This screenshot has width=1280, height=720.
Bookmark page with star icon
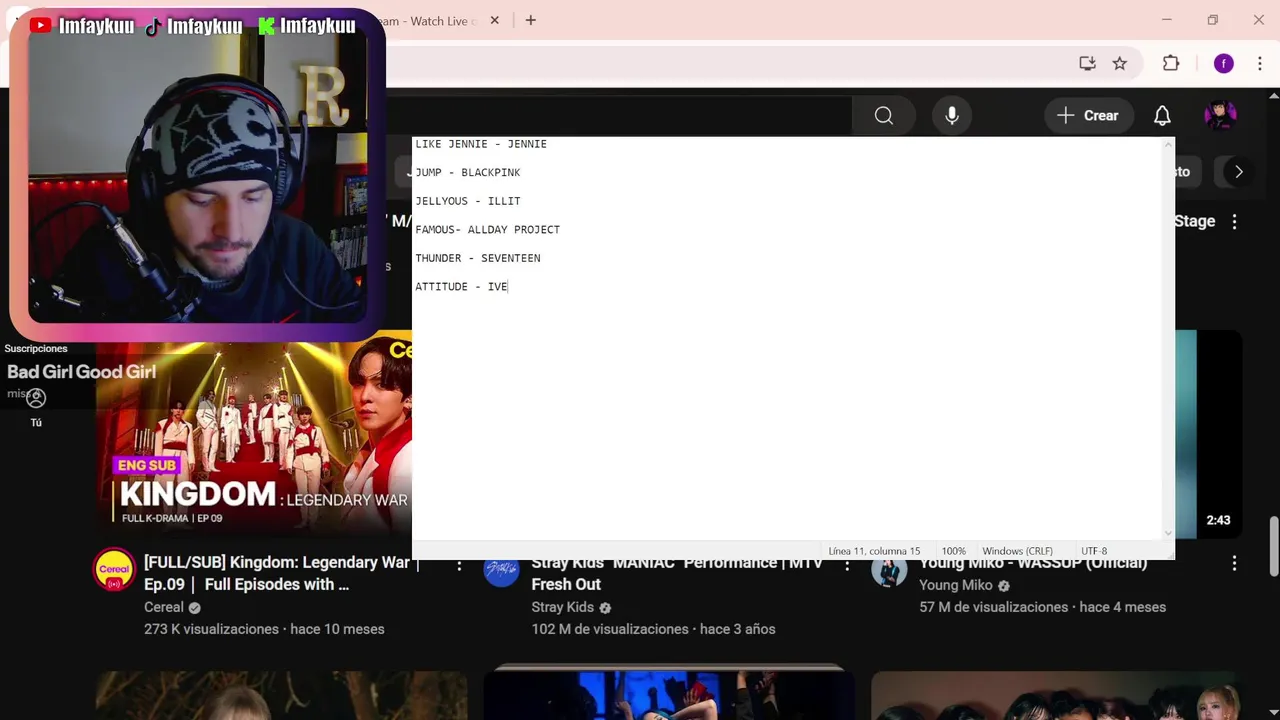click(1120, 64)
